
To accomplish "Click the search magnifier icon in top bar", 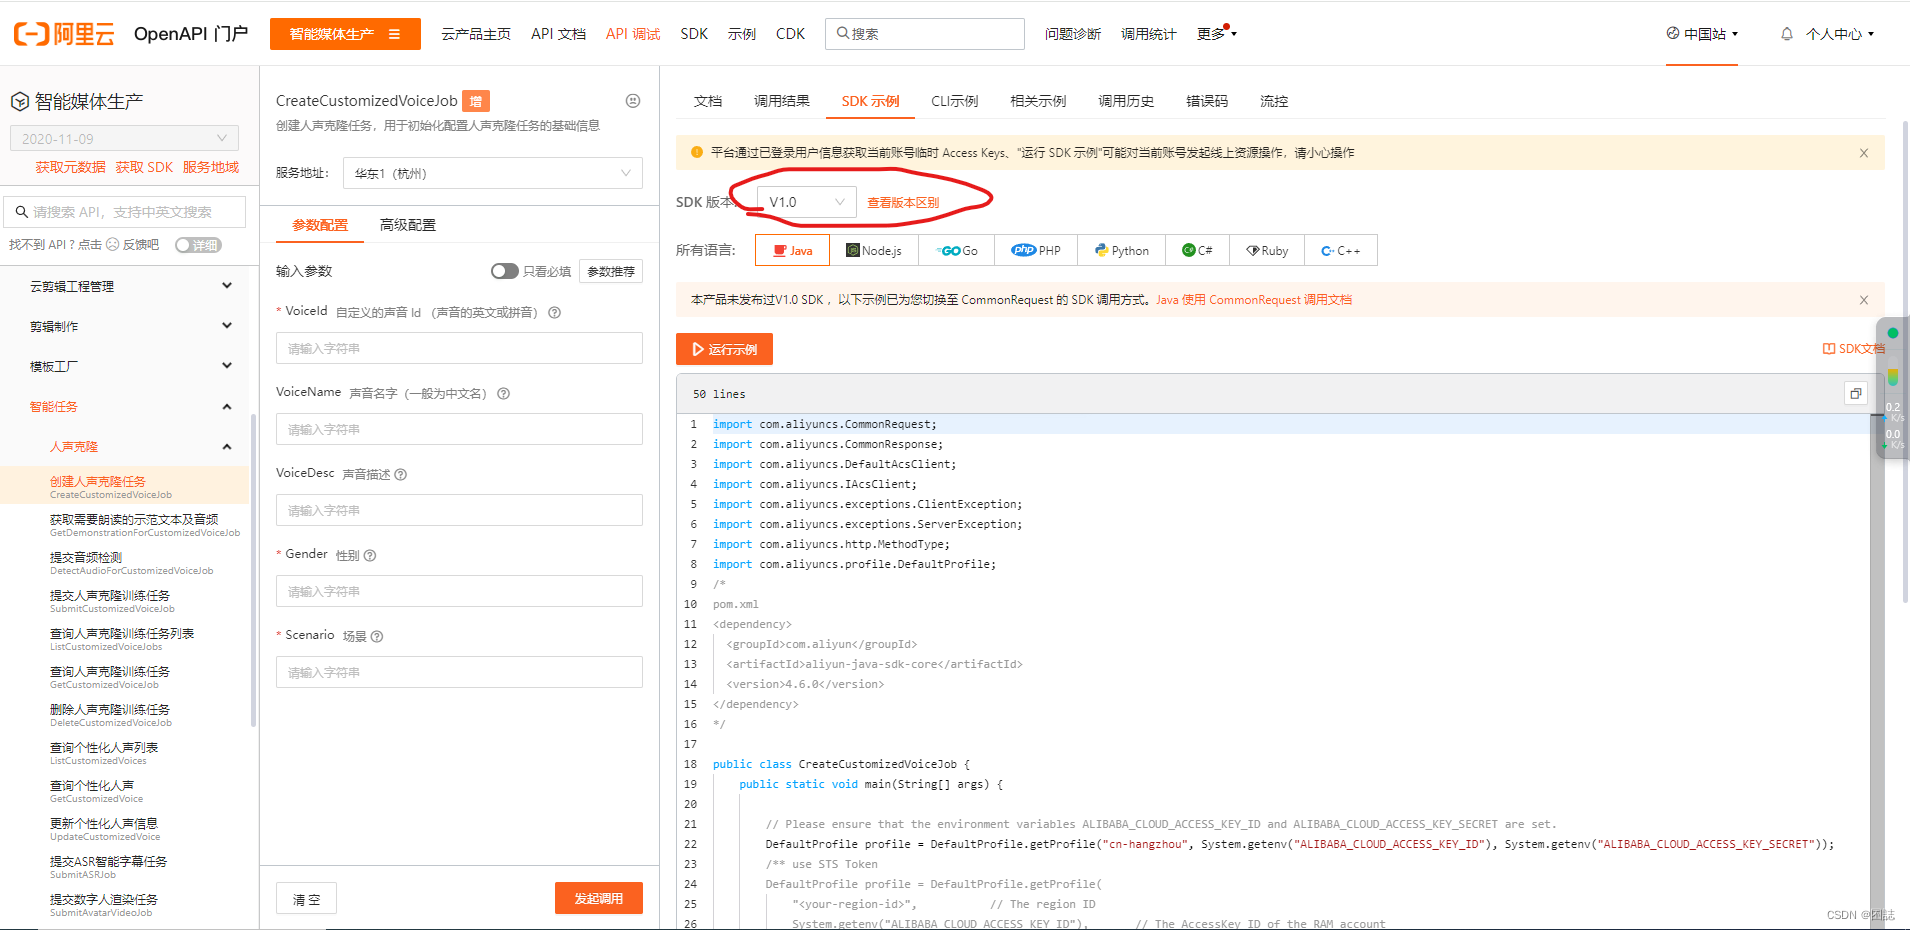I will click(x=843, y=33).
